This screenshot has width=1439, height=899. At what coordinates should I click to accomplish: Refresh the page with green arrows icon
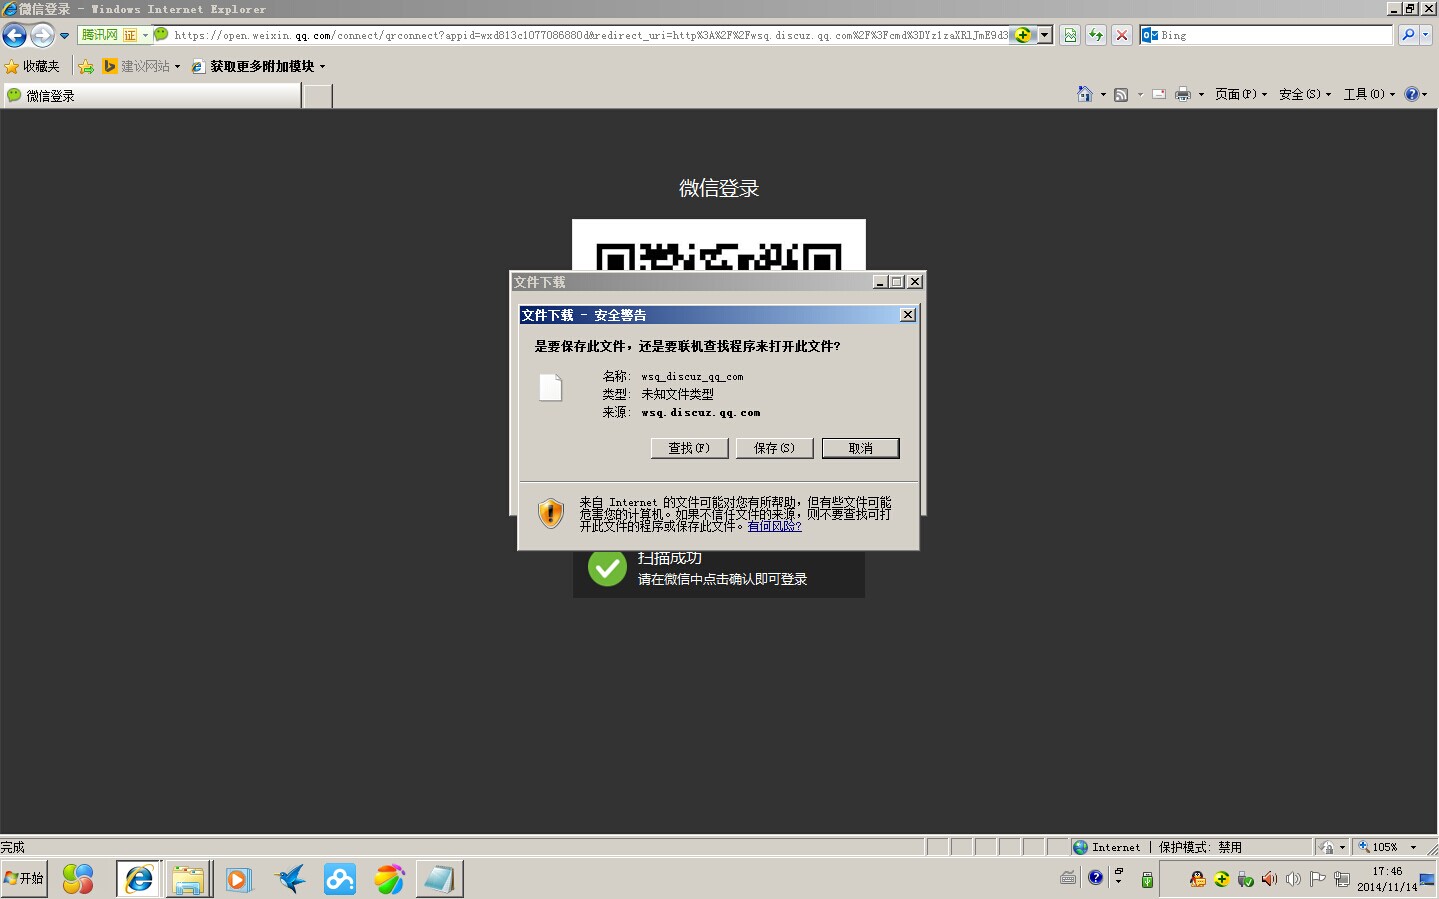(x=1096, y=35)
